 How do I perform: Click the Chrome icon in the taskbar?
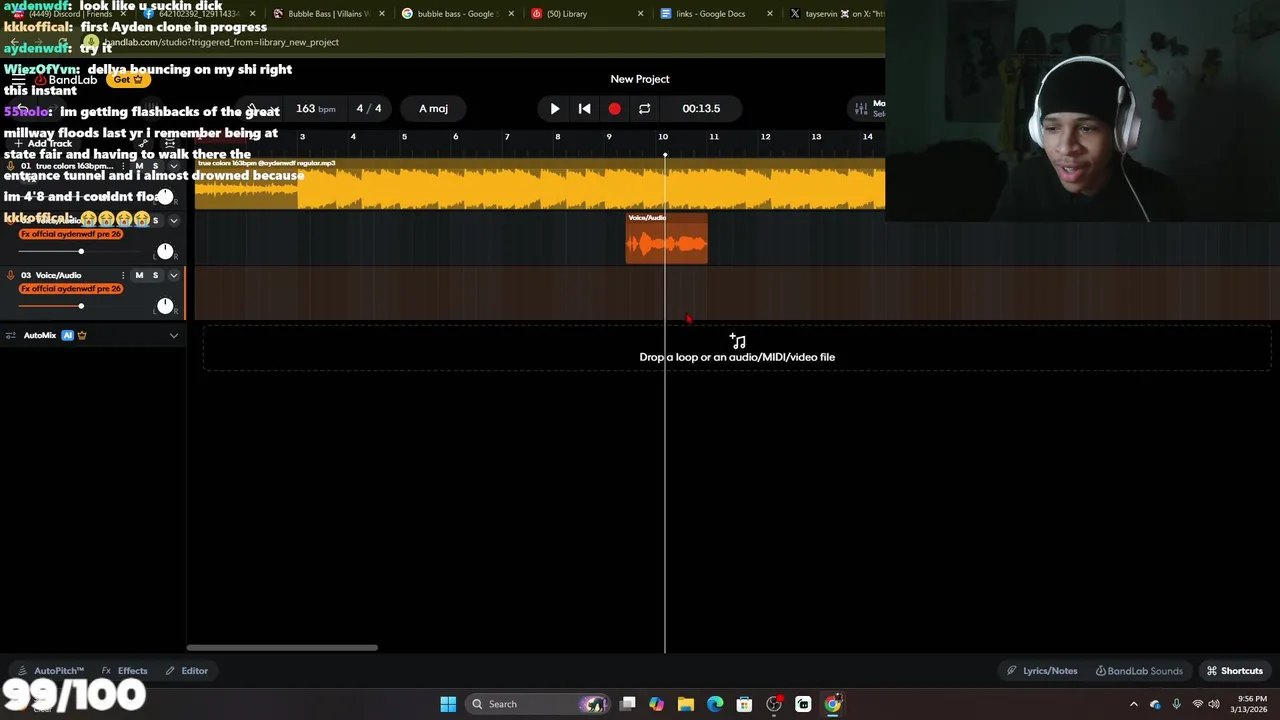832,704
